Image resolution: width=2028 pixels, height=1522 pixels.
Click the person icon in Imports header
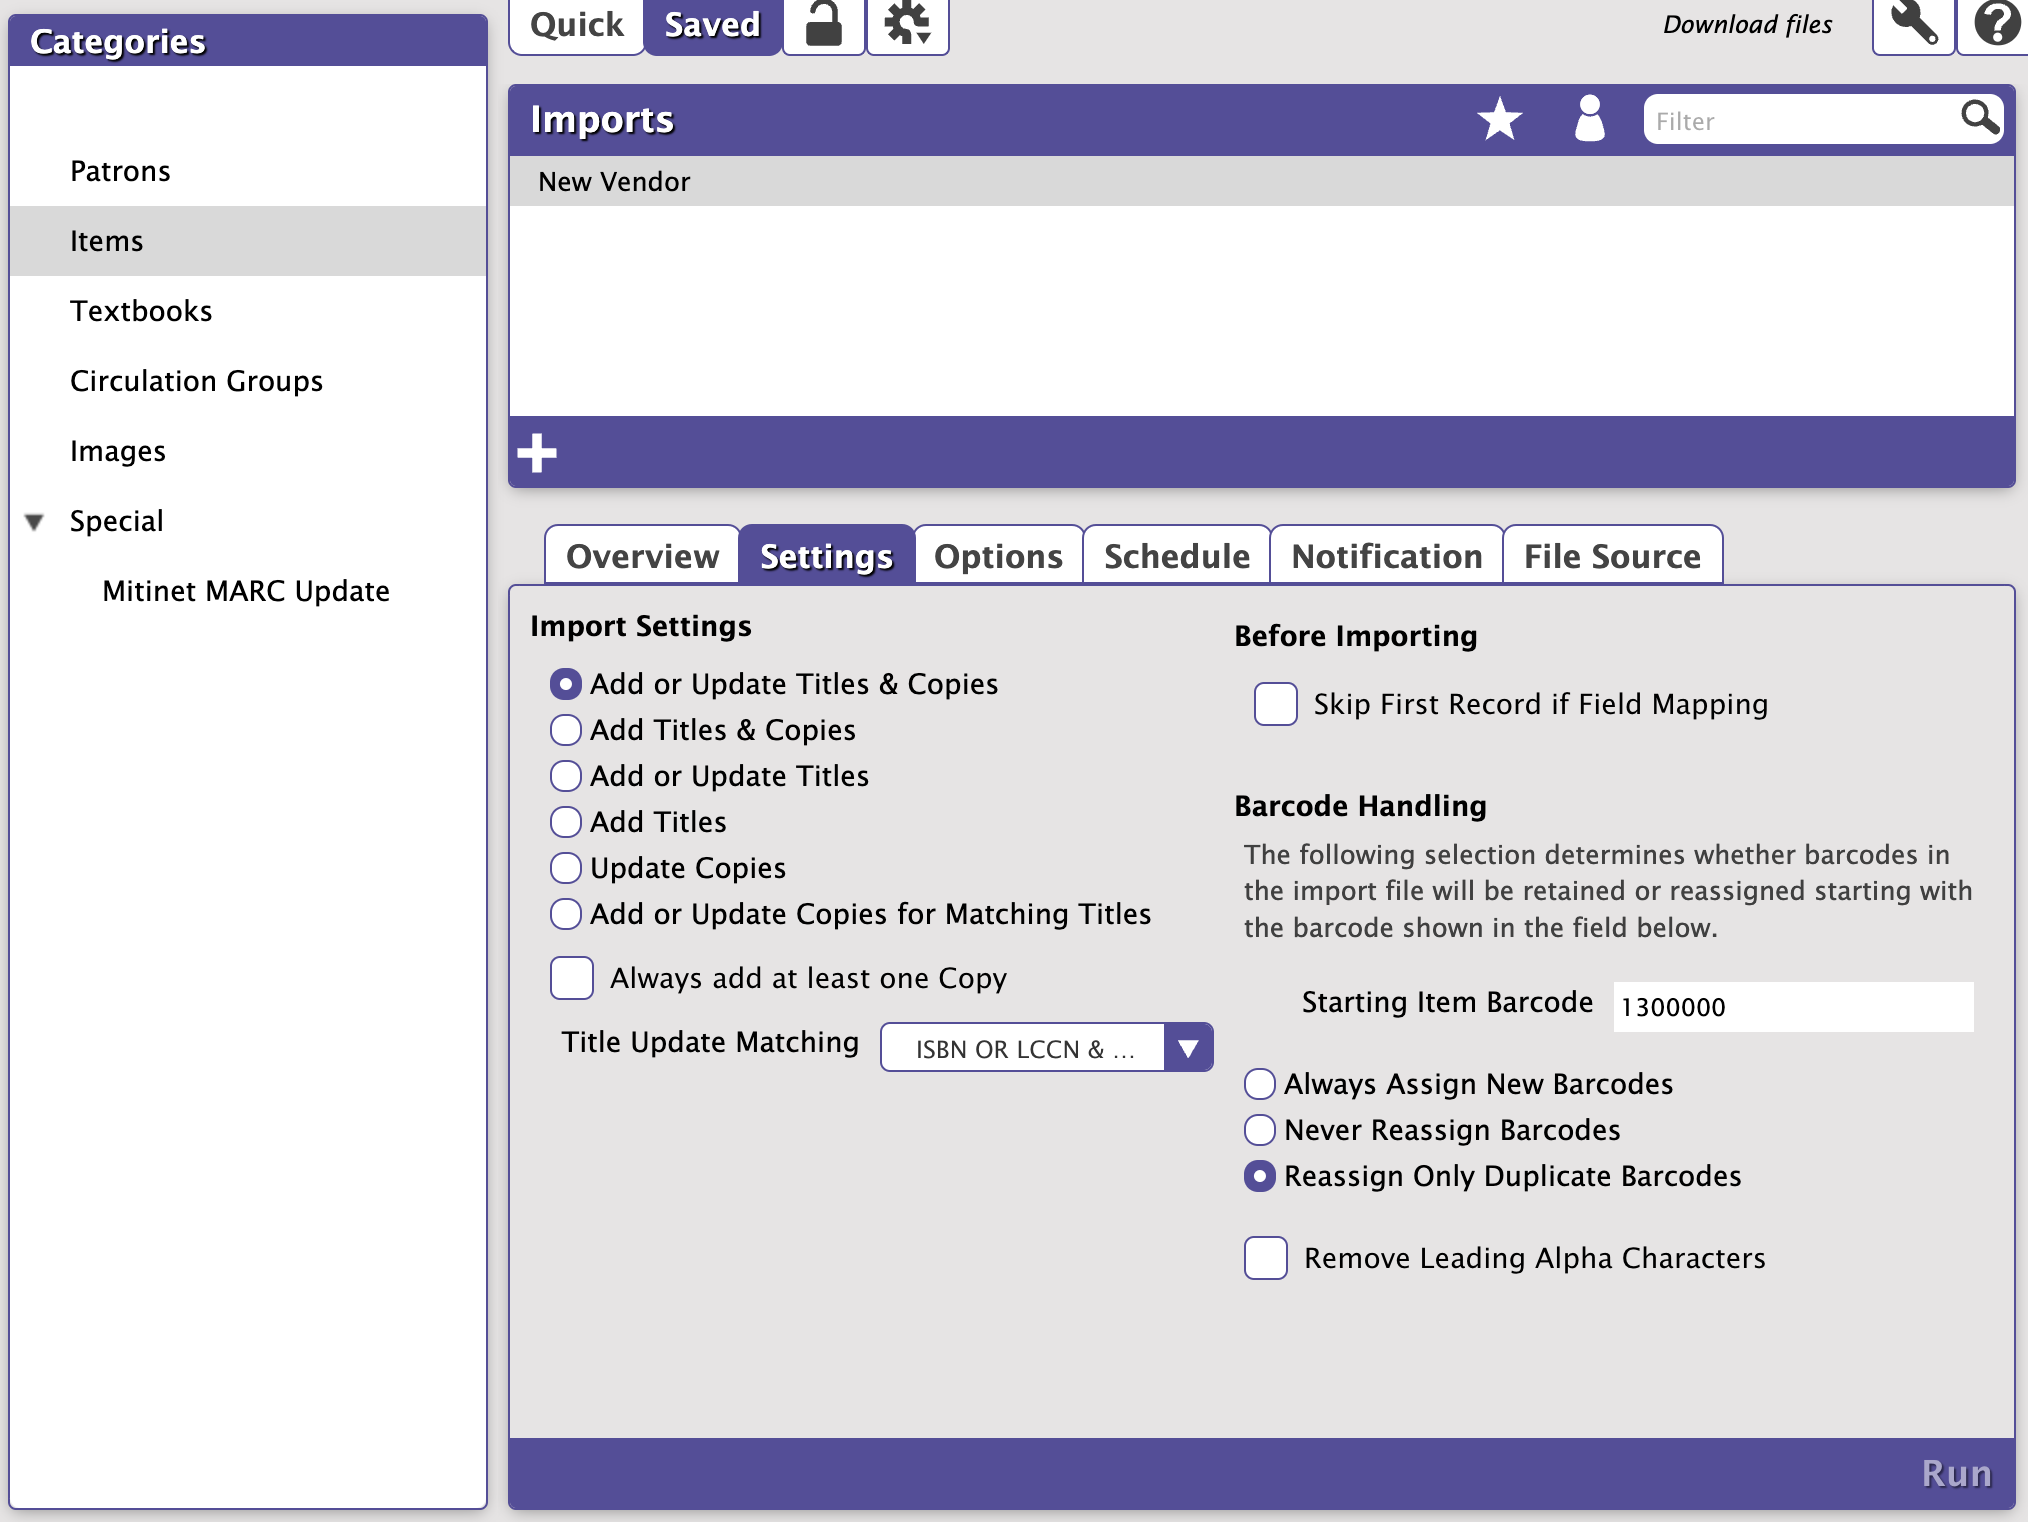(1589, 120)
